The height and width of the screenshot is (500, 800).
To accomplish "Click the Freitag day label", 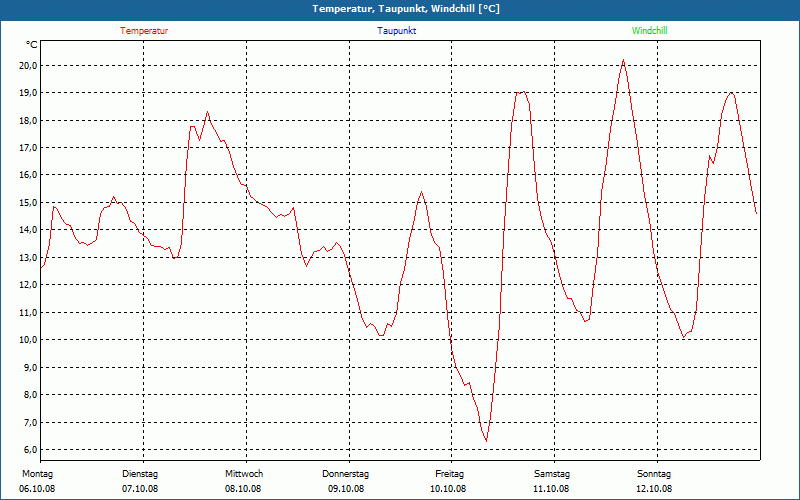I will pos(449,474).
